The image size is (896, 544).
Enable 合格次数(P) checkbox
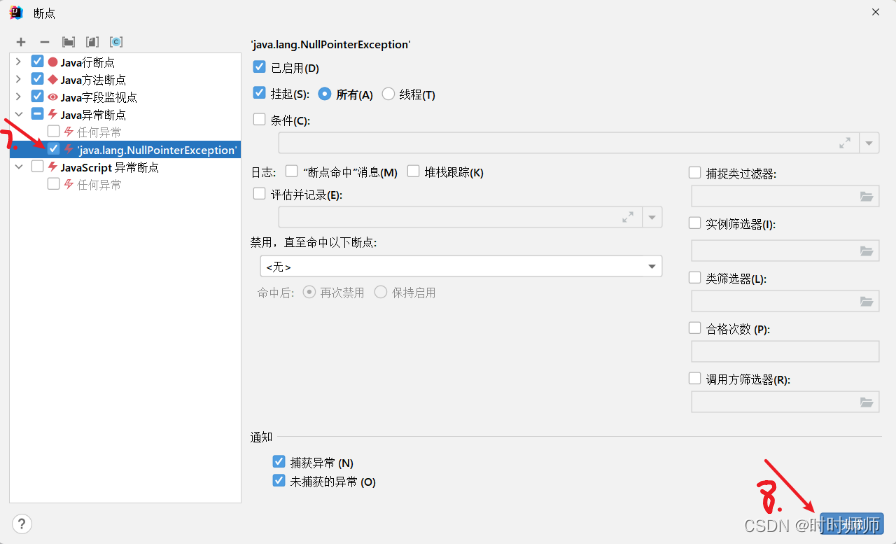tap(695, 328)
